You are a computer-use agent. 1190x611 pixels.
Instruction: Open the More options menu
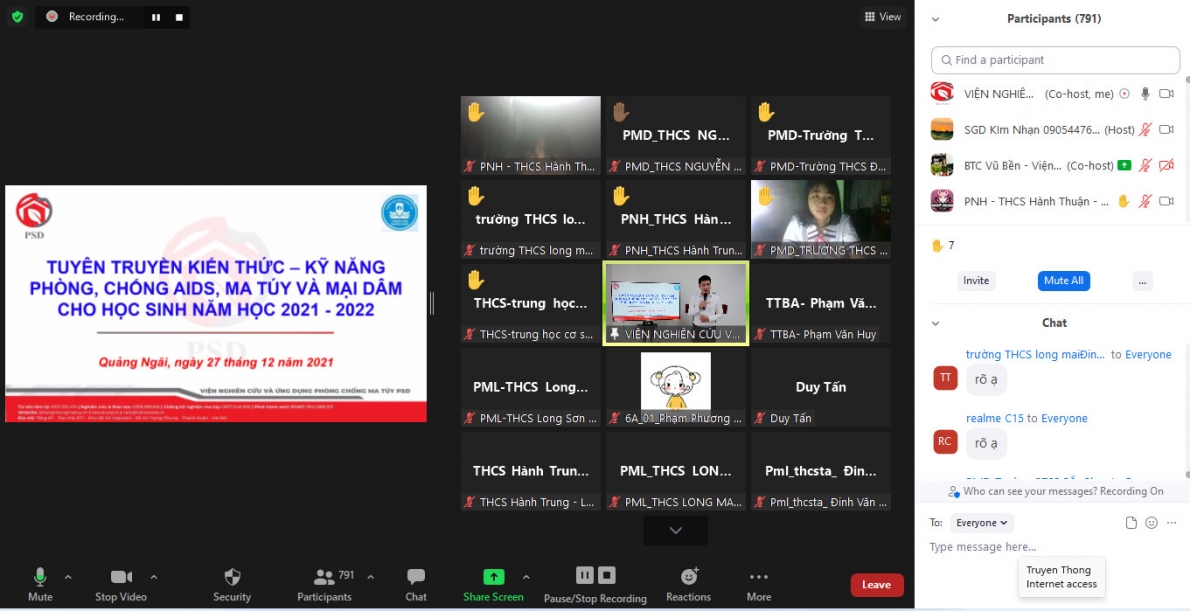point(758,576)
